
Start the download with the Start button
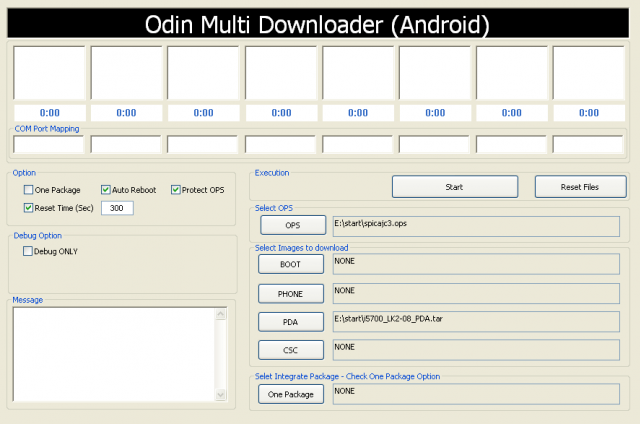point(455,187)
